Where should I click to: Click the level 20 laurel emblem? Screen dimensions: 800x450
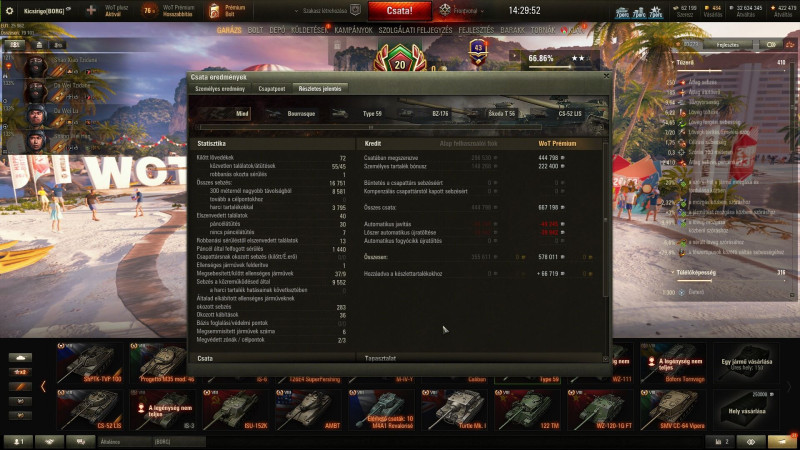pyautogui.click(x=400, y=60)
